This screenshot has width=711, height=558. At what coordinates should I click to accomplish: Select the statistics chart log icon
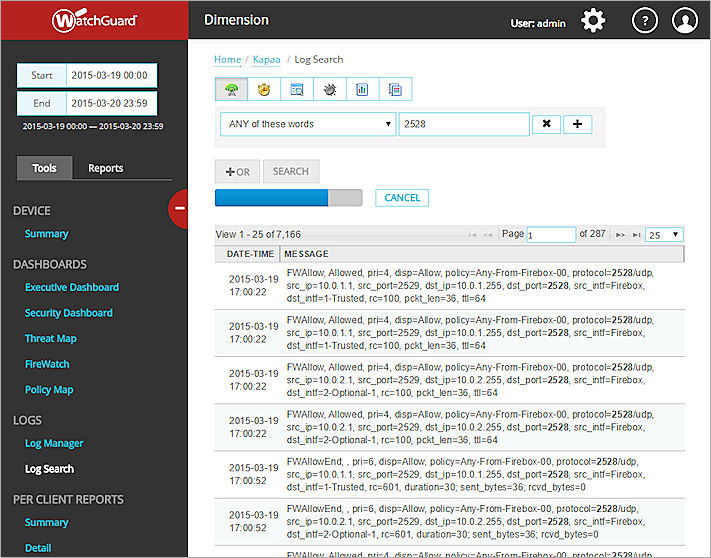coord(362,90)
